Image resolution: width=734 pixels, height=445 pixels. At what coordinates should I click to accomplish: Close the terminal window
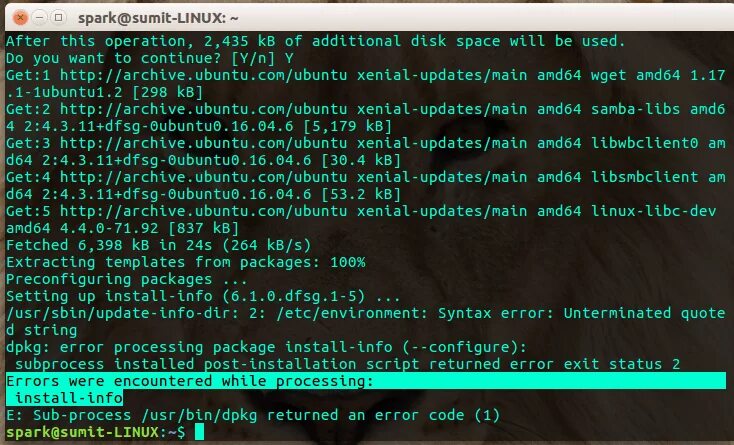[x=20, y=18]
